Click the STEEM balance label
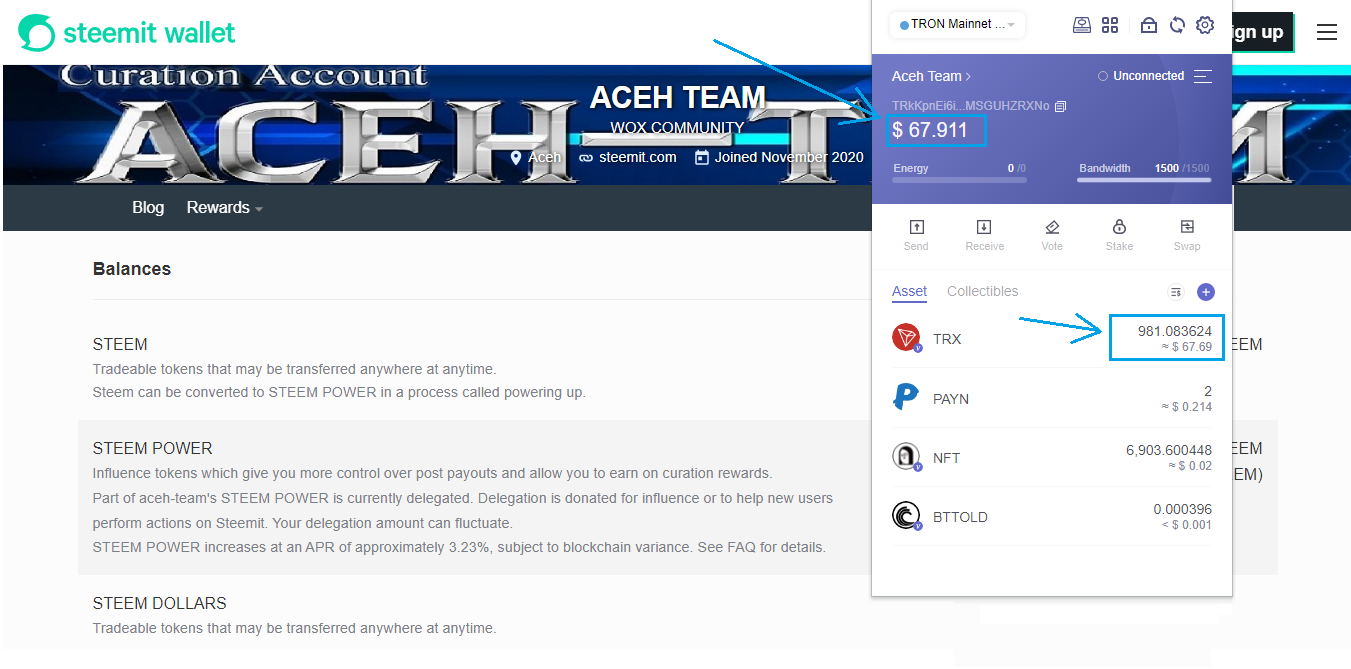The height and width of the screenshot is (669, 1351). [x=120, y=344]
